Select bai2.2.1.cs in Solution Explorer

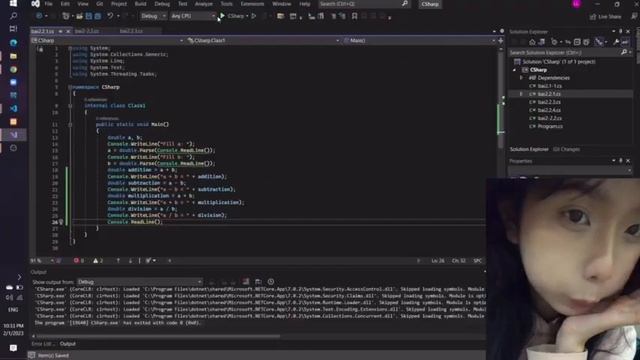(x=549, y=94)
